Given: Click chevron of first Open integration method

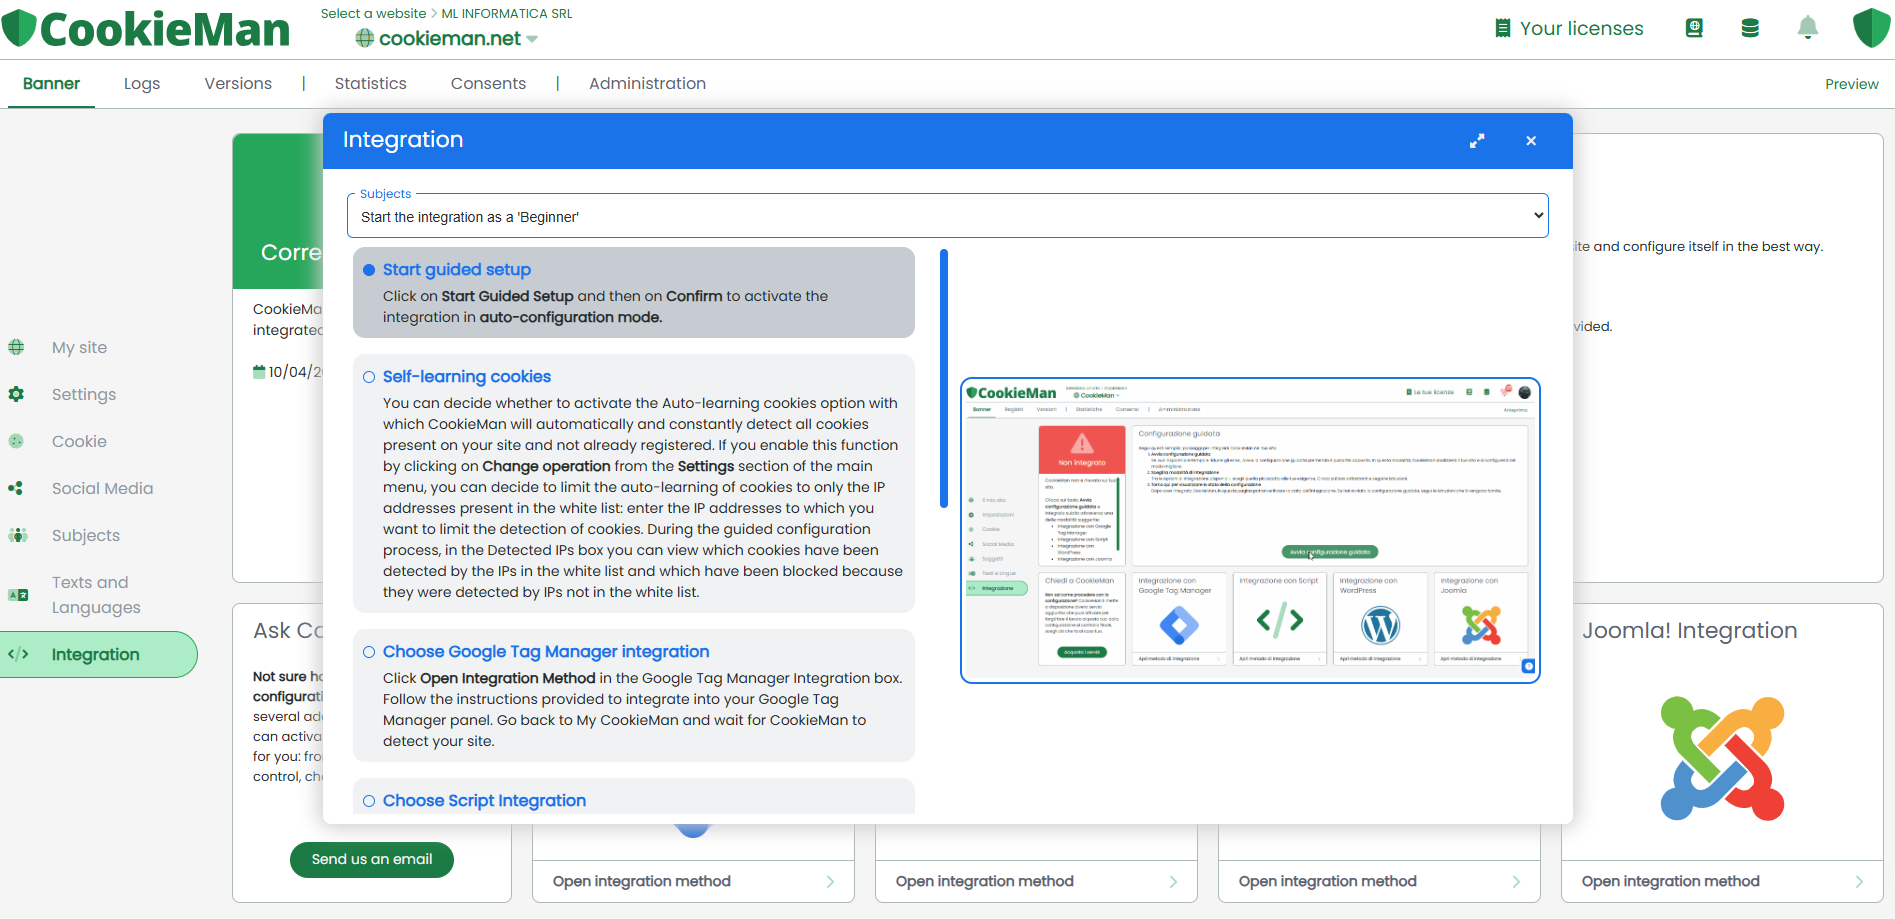Looking at the screenshot, I should click(830, 882).
